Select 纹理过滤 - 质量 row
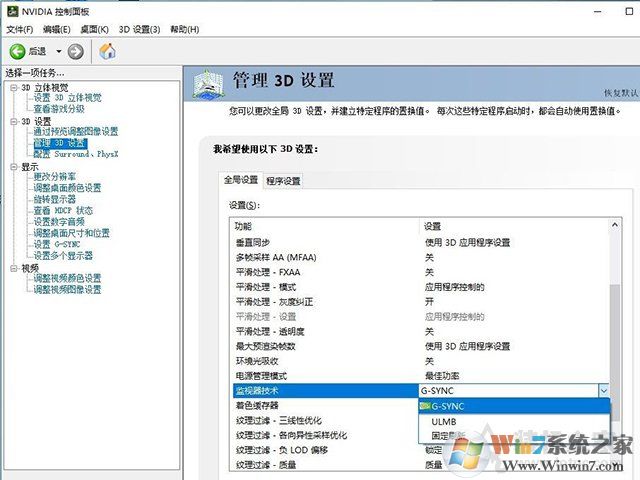 coord(420,464)
